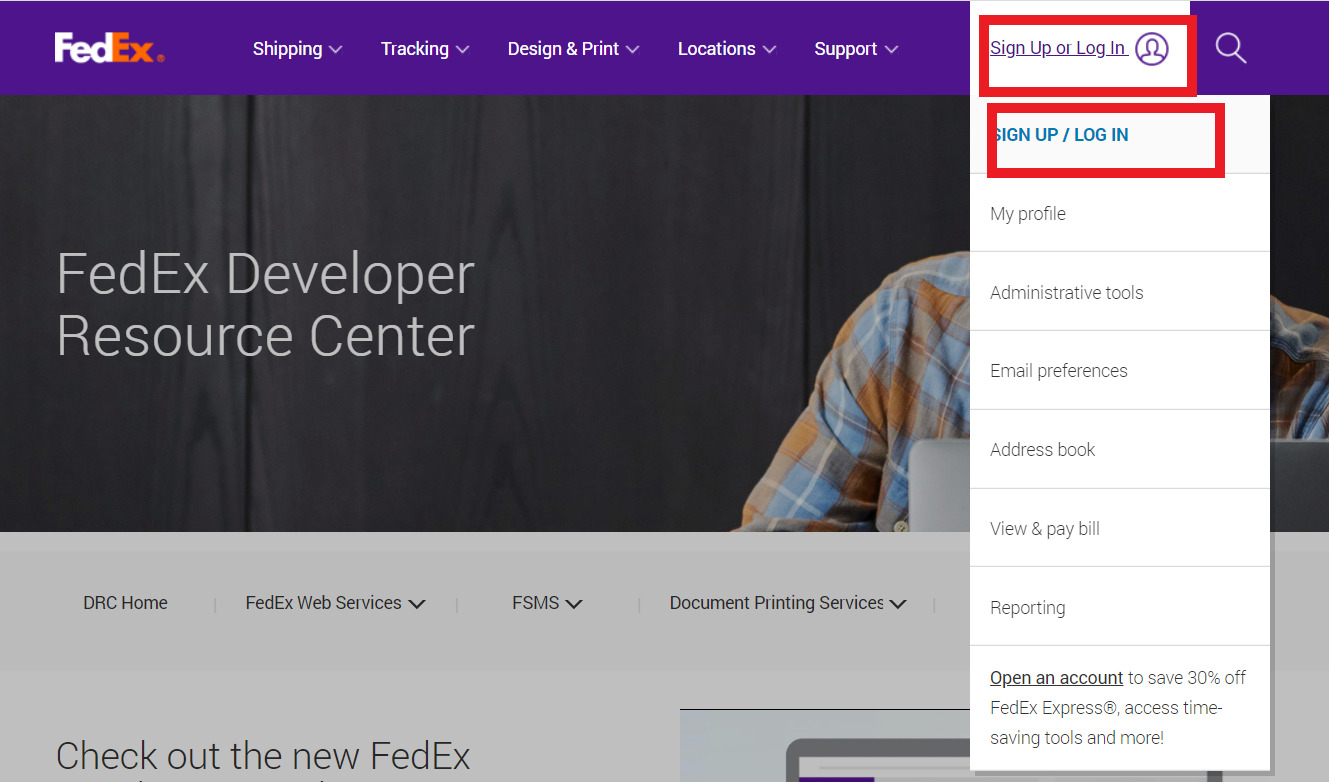Image resolution: width=1329 pixels, height=782 pixels.
Task: Expand the FSMS dropdown
Action: pyautogui.click(x=547, y=603)
